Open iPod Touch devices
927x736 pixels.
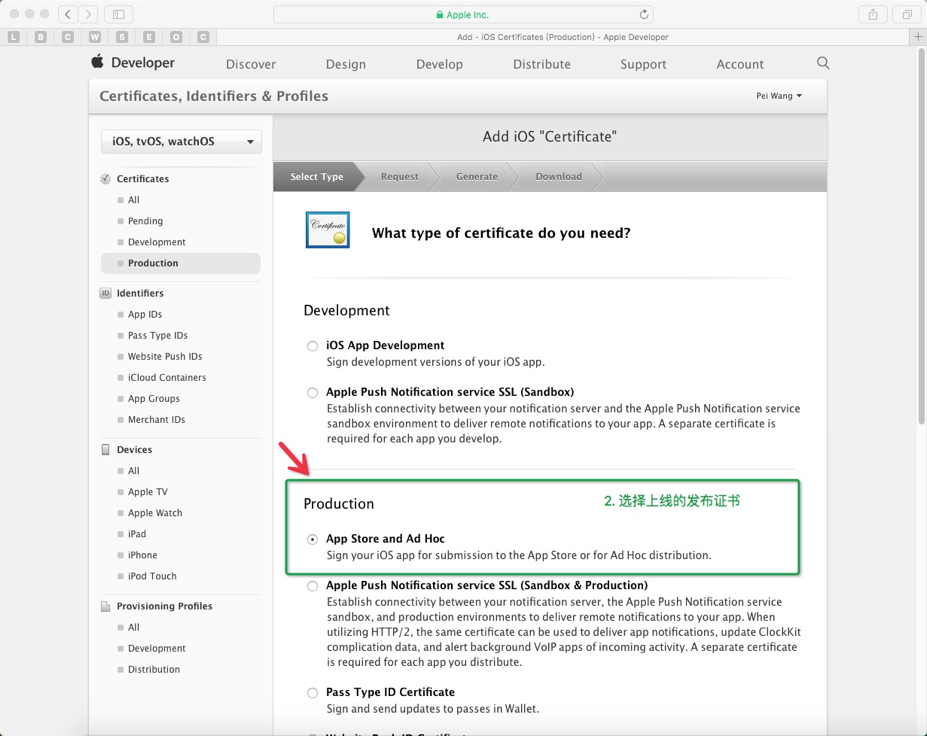click(152, 576)
